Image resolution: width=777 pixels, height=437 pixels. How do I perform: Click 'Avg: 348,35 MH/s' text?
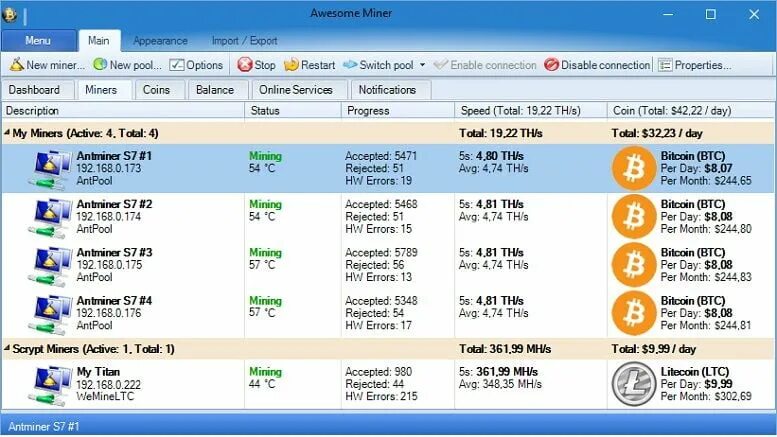[x=500, y=384]
